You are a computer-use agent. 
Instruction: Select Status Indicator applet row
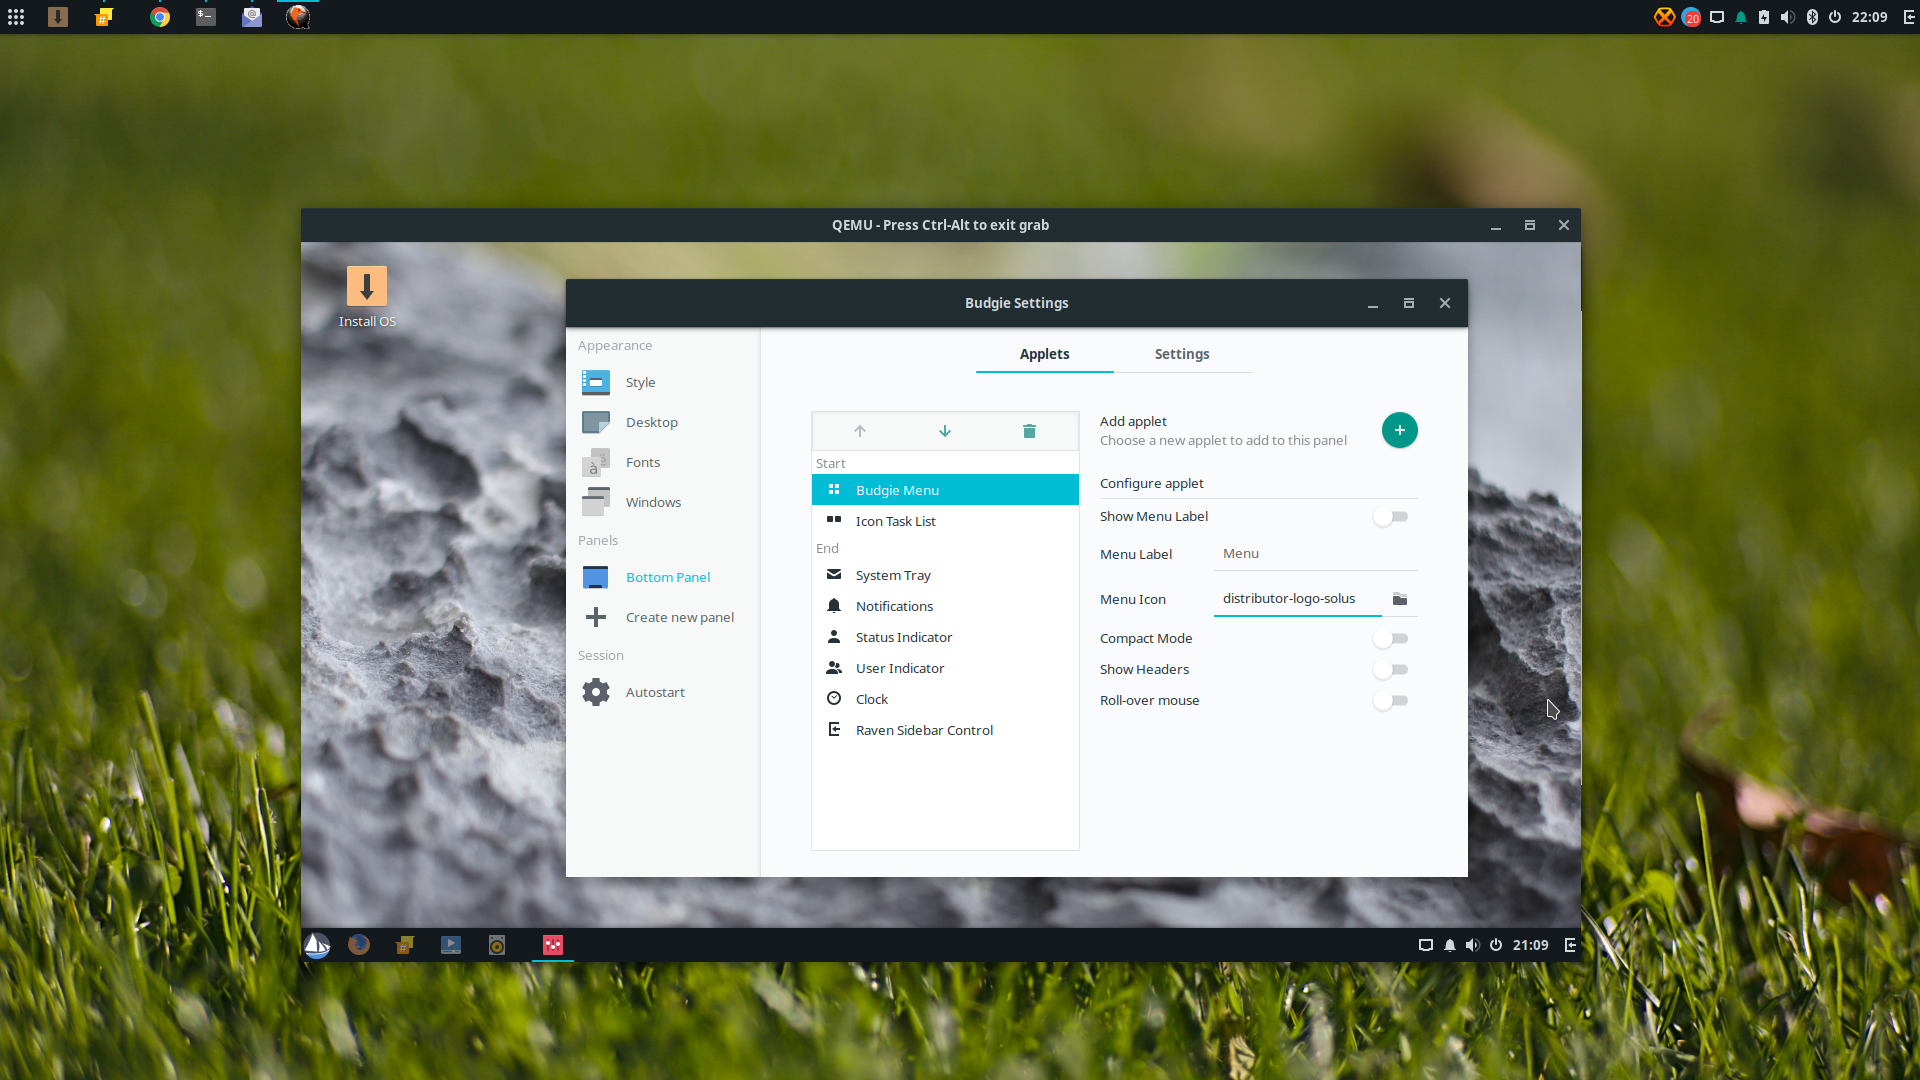point(945,637)
